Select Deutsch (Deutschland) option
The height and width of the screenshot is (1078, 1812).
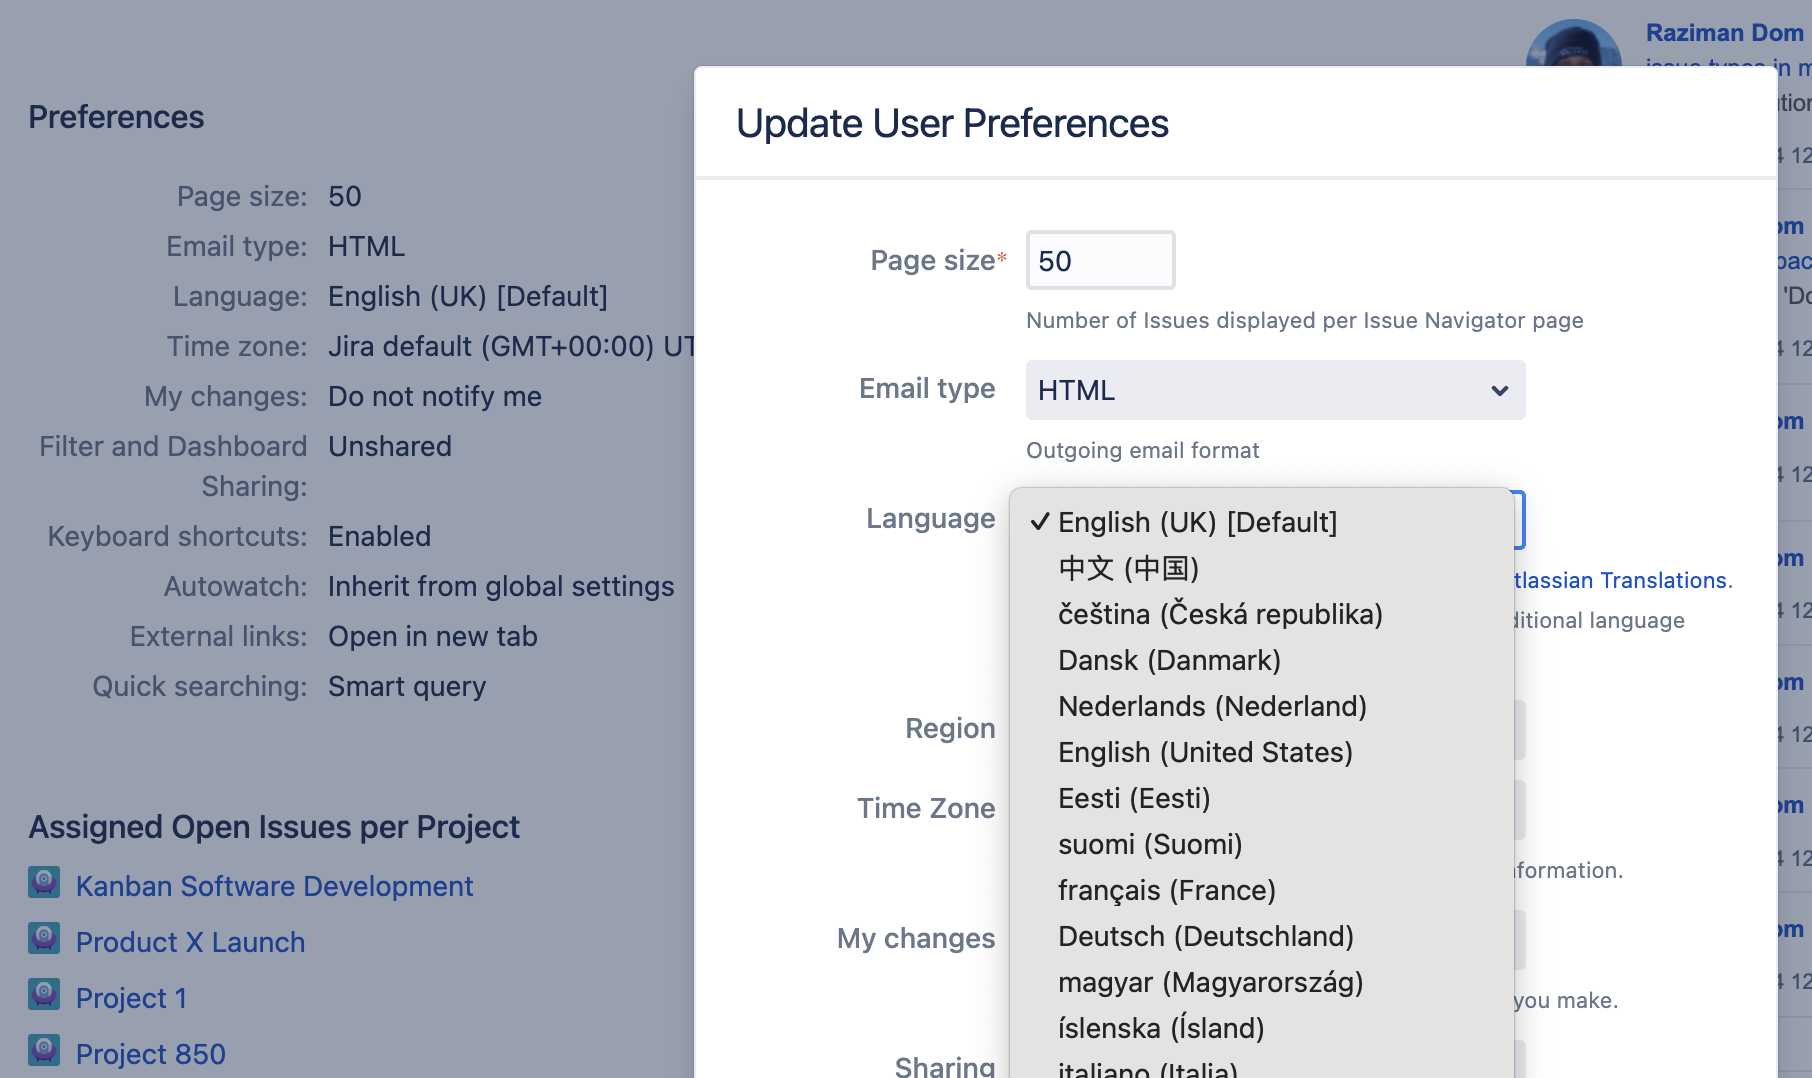1206,936
